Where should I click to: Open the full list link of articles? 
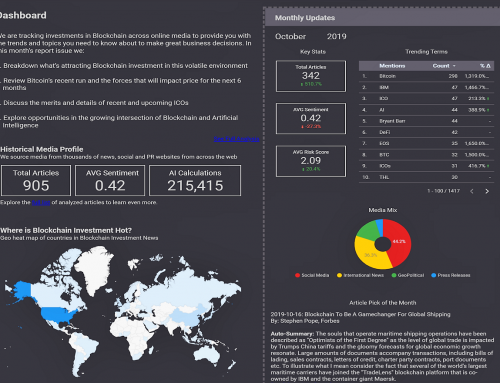click(x=41, y=202)
